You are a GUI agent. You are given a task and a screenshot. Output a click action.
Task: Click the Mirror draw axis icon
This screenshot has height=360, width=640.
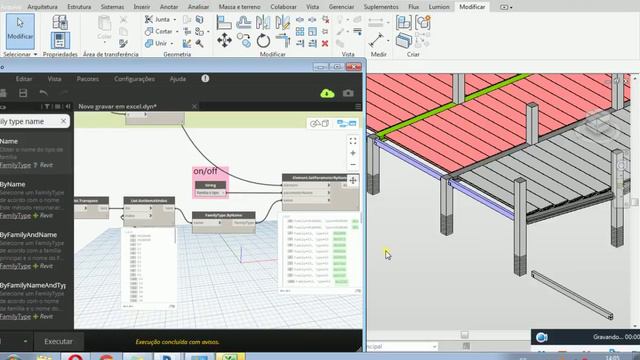(x=282, y=22)
